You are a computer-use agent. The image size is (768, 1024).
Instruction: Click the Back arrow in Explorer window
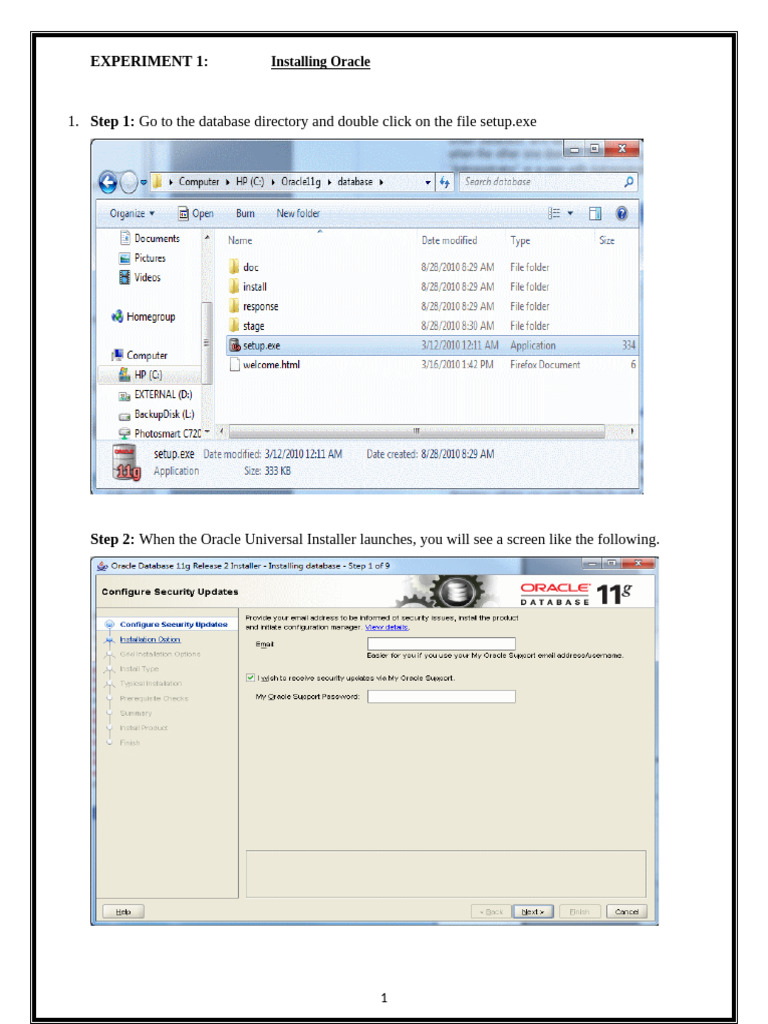108,182
